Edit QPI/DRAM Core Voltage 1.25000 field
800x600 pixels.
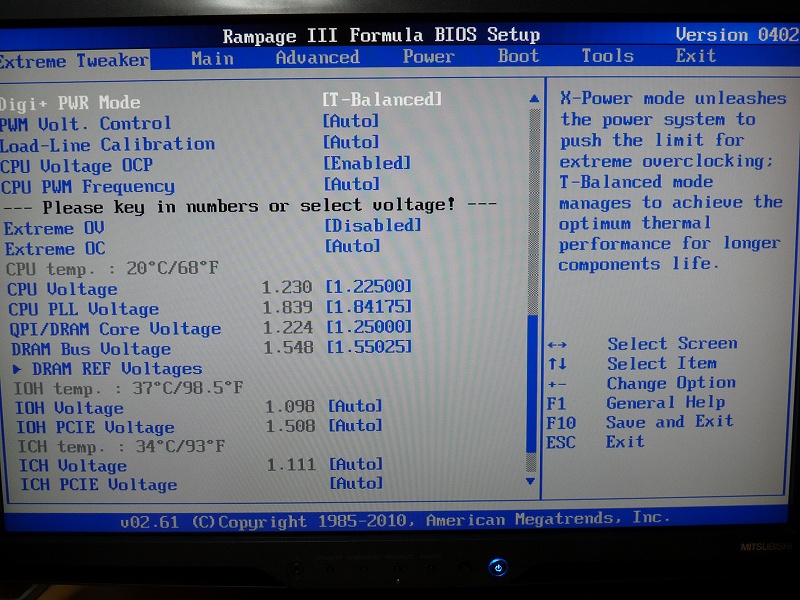point(369,327)
